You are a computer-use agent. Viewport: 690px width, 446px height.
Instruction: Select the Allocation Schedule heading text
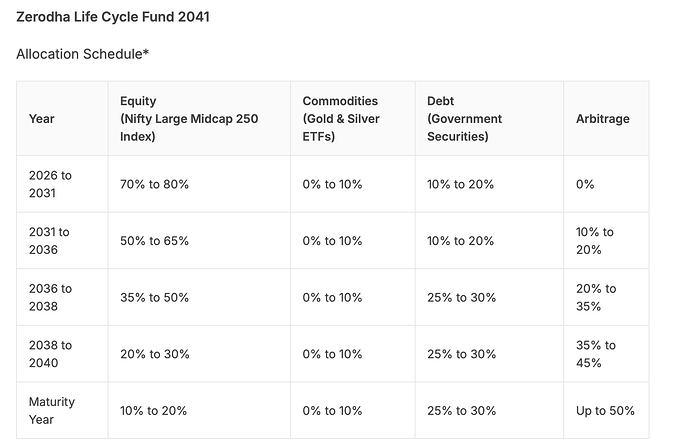pos(83,54)
